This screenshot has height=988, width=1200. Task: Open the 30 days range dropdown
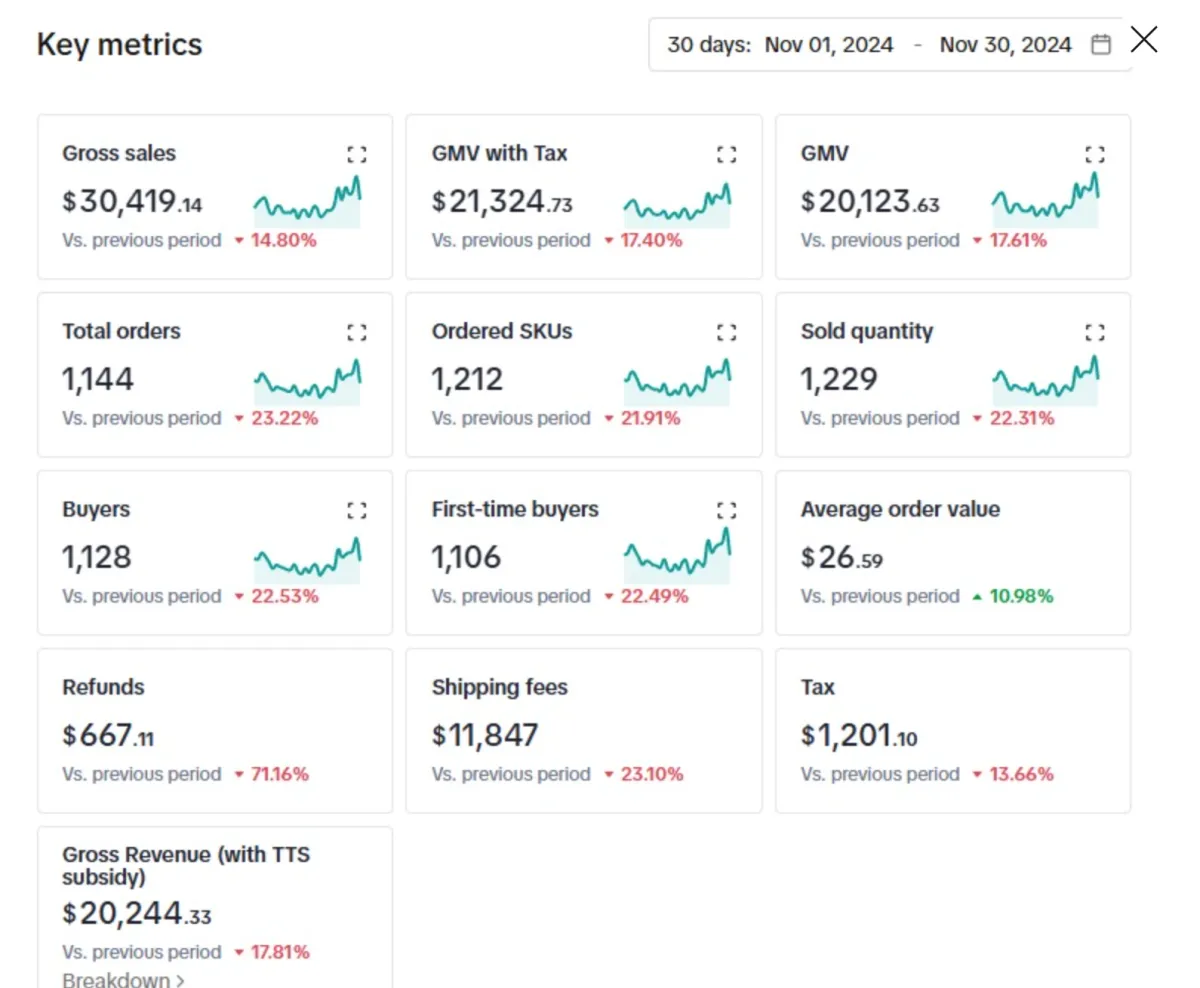pyautogui.click(x=708, y=45)
